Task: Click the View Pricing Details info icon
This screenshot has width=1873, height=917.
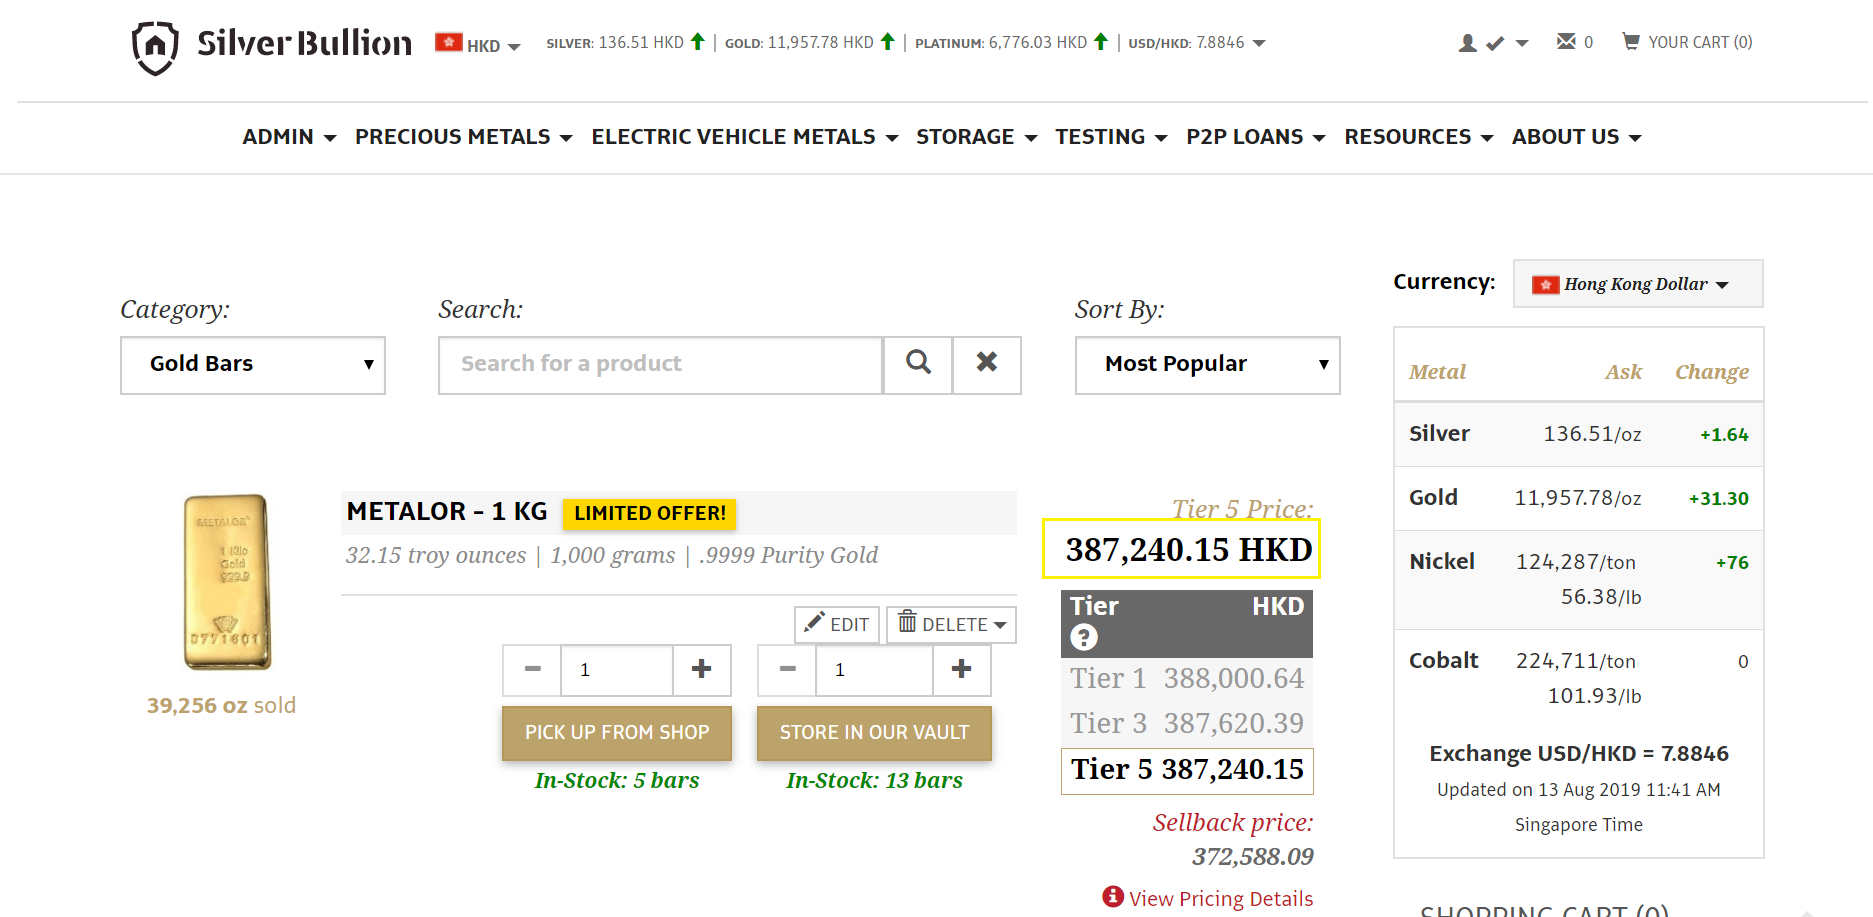Action: [1113, 897]
